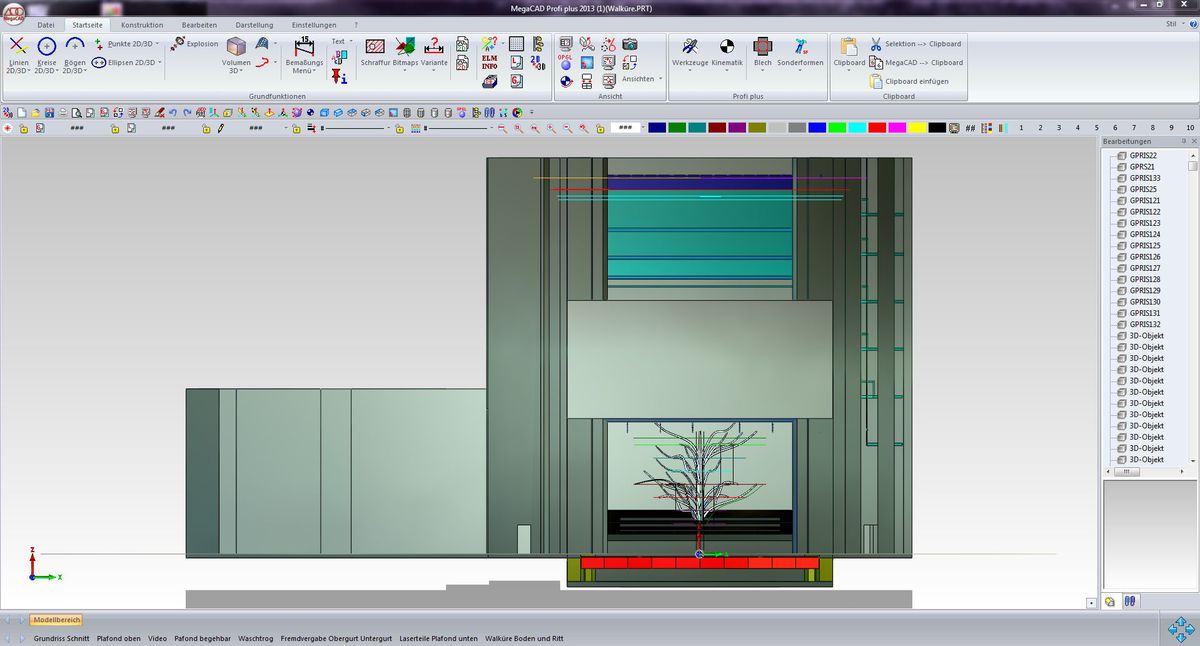Viewport: 1200px width, 646px height.
Task: Select GPRIS133 in the Bearbeitungen tree
Action: tap(1144, 178)
